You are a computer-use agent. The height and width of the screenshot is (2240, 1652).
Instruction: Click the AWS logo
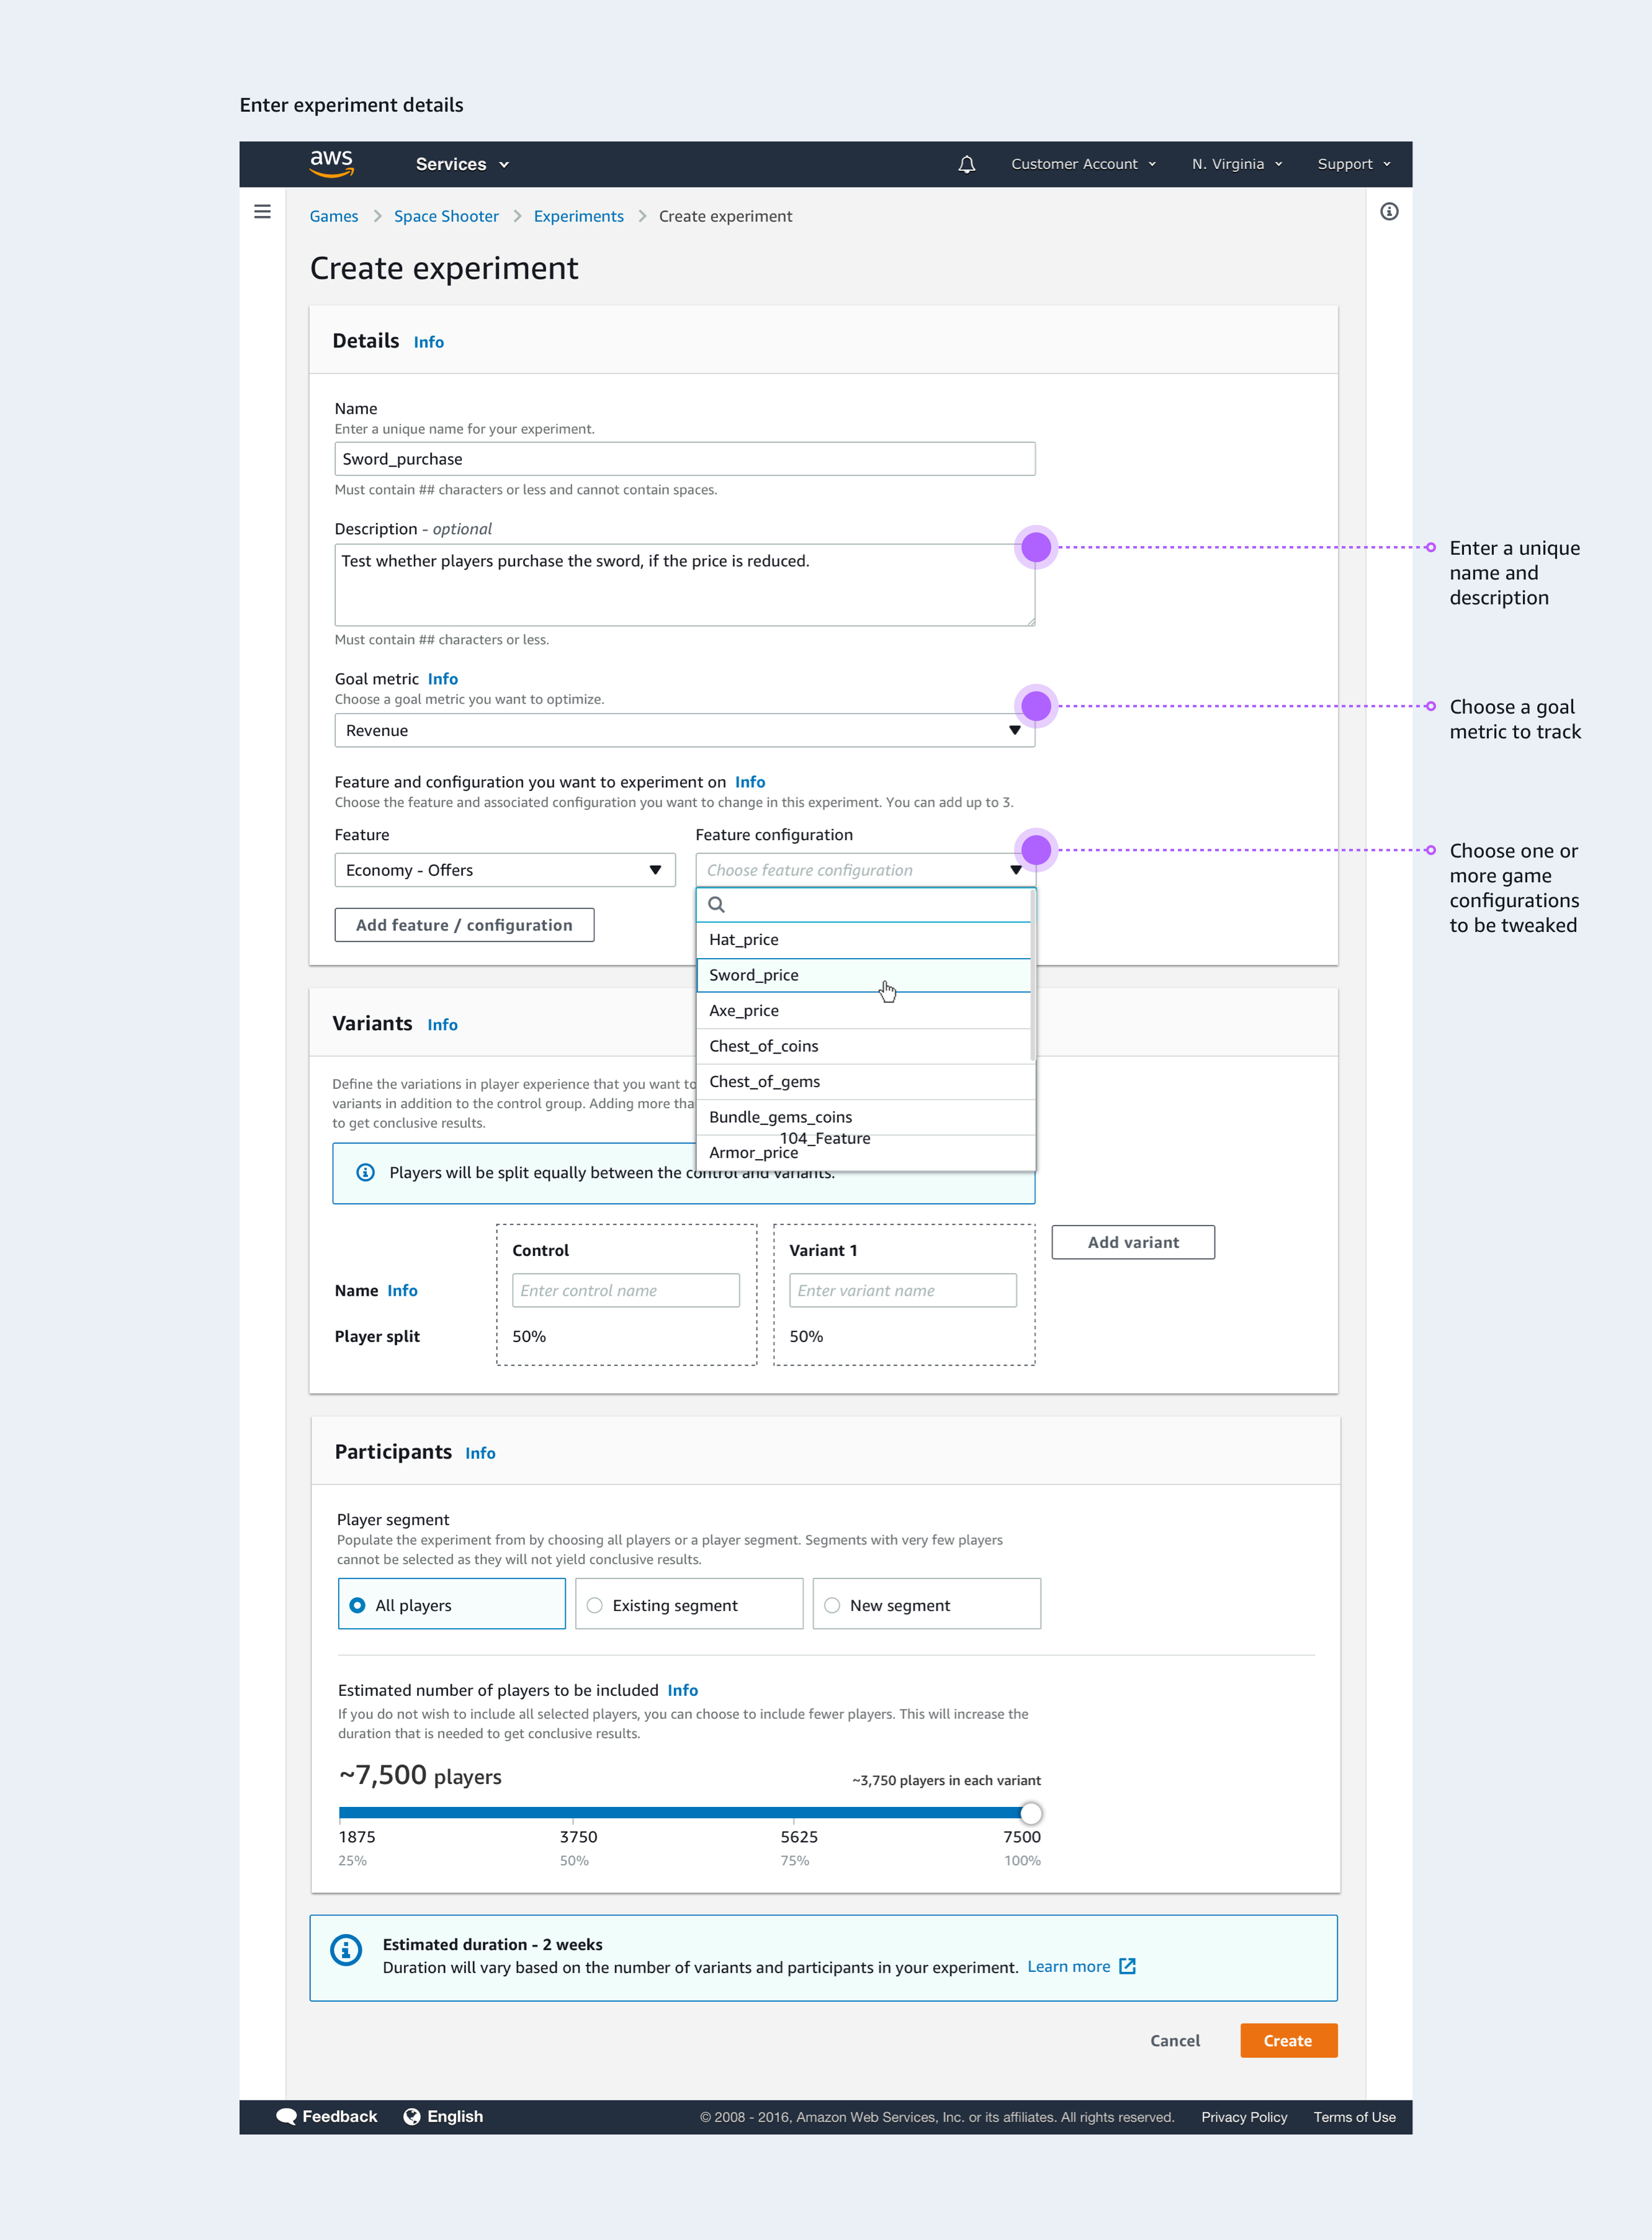tap(331, 163)
